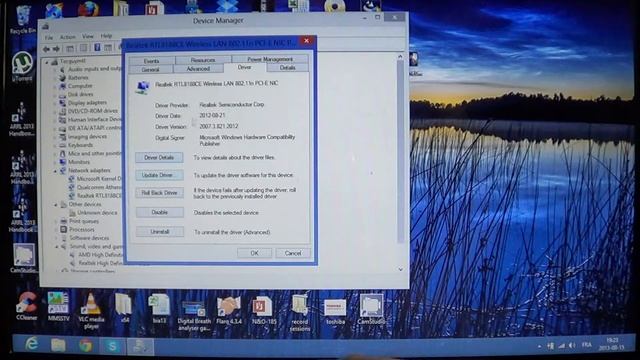Open MMSSTV desktop shortcut

pos(58,305)
